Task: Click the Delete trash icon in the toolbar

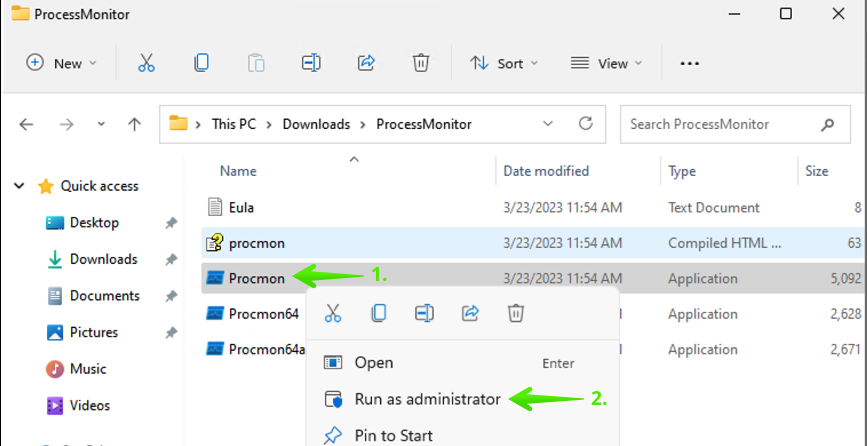Action: (421, 63)
